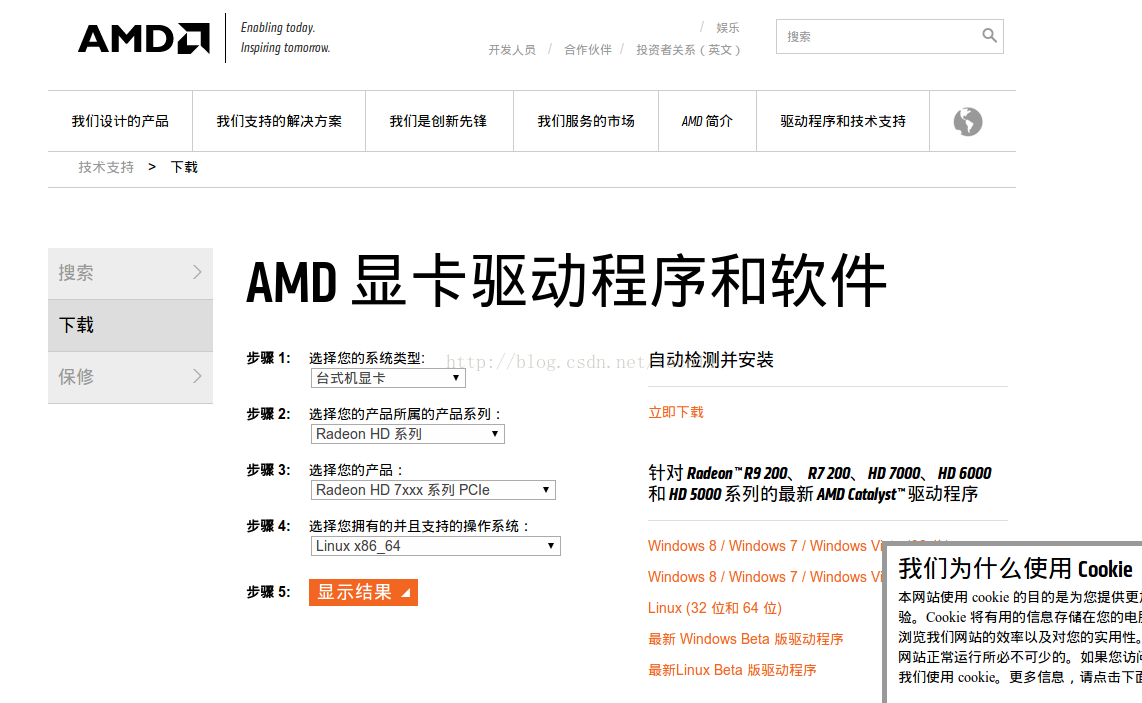Open the 娱乐 top link
Image resolution: width=1142 pixels, height=703 pixels.
[727, 28]
